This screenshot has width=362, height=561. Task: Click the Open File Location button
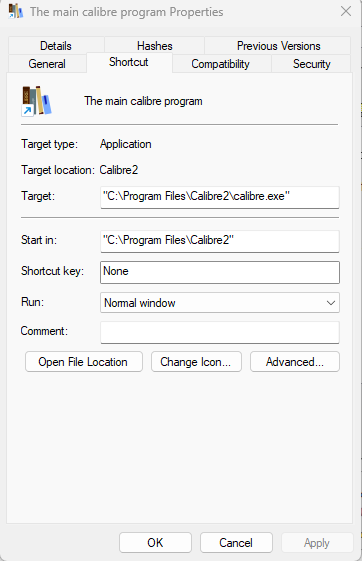(x=84, y=362)
